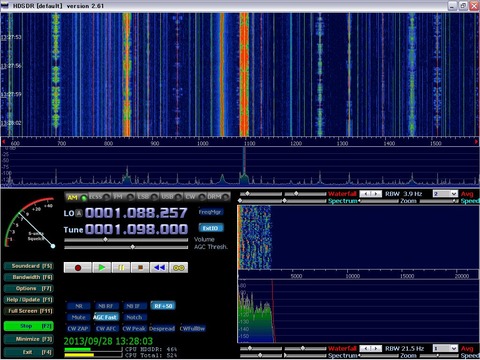Toggle the Mute button
This screenshot has height=360, width=480.
[79, 317]
